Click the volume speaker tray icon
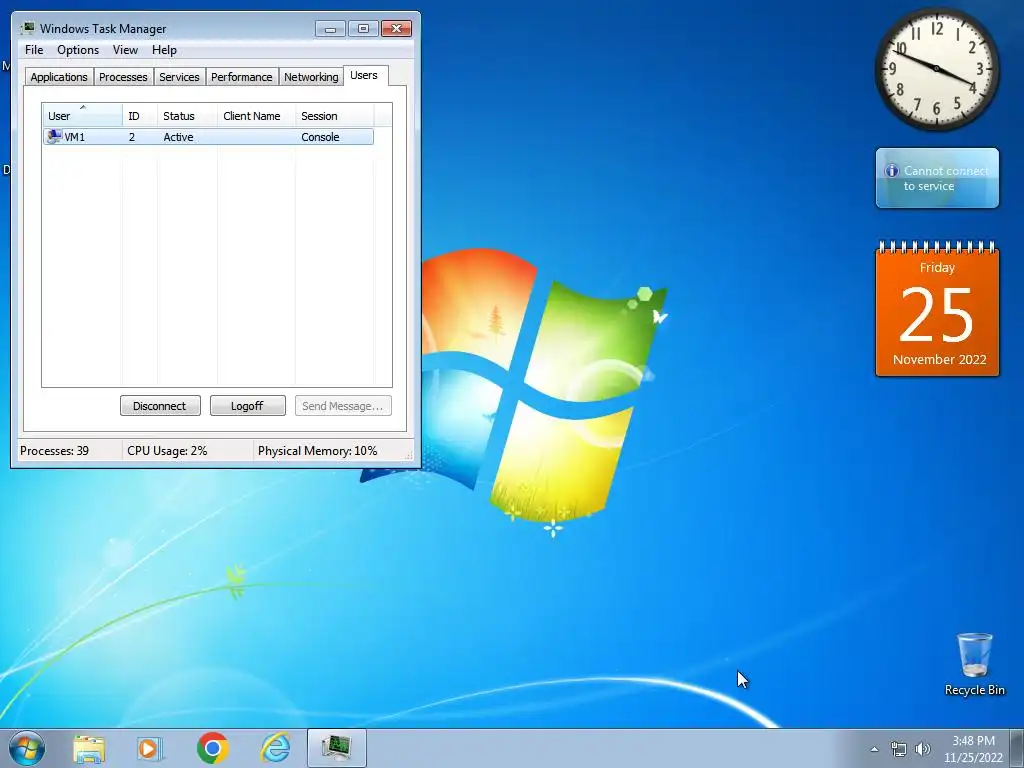The width and height of the screenshot is (1024, 768). 923,749
